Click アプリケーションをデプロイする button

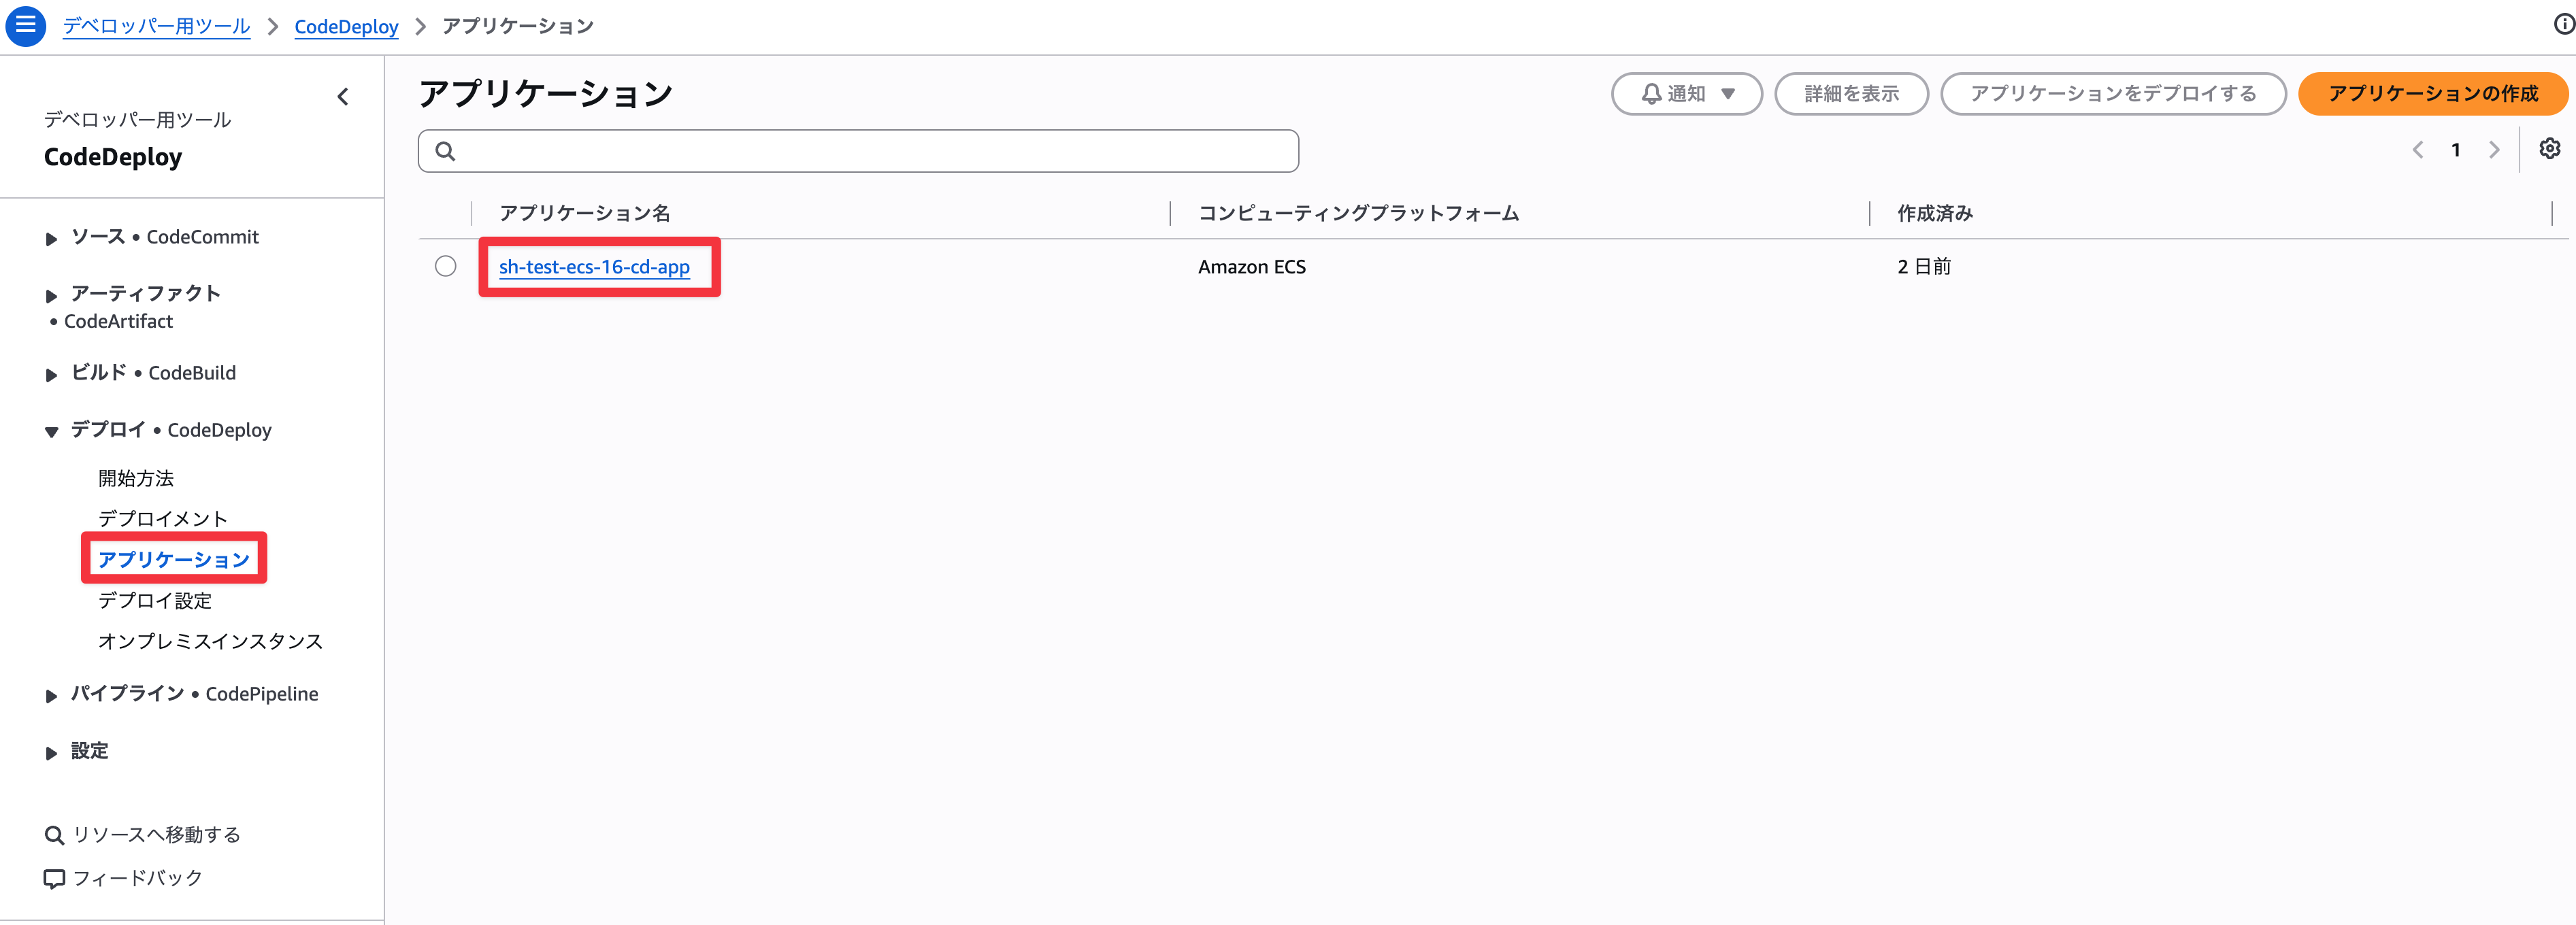(2113, 94)
